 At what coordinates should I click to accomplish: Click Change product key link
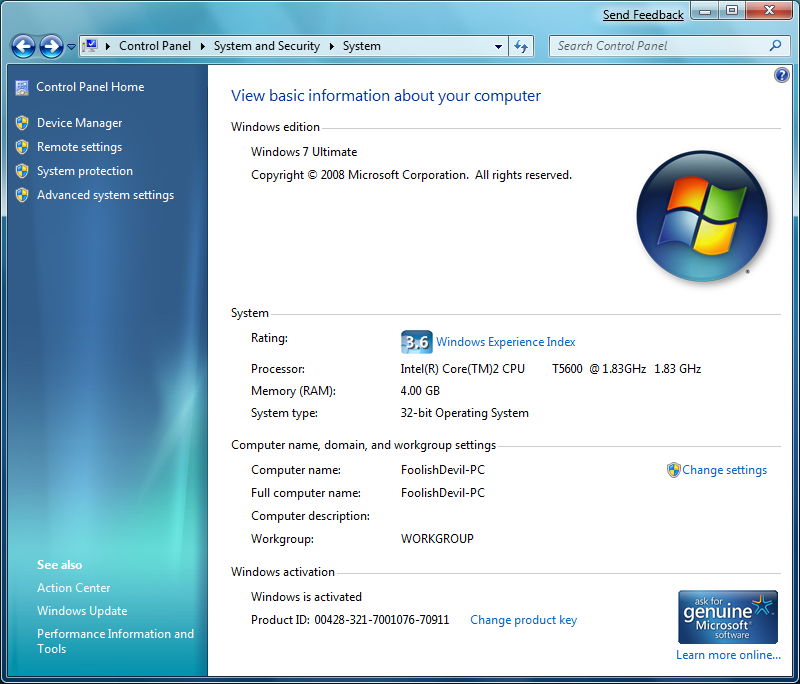(523, 620)
